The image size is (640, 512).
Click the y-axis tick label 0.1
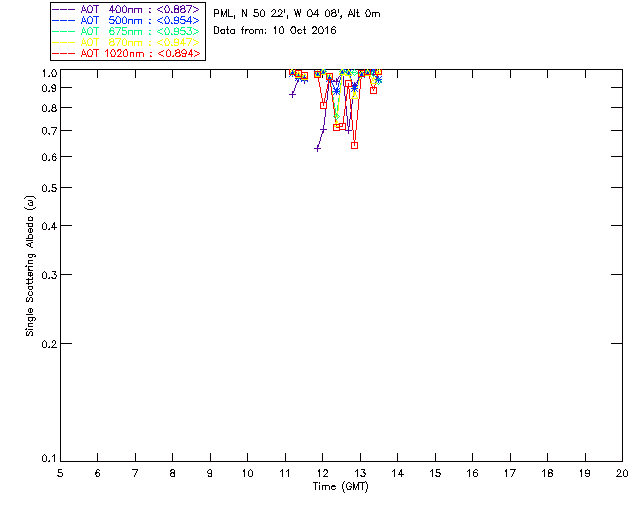pos(49,459)
